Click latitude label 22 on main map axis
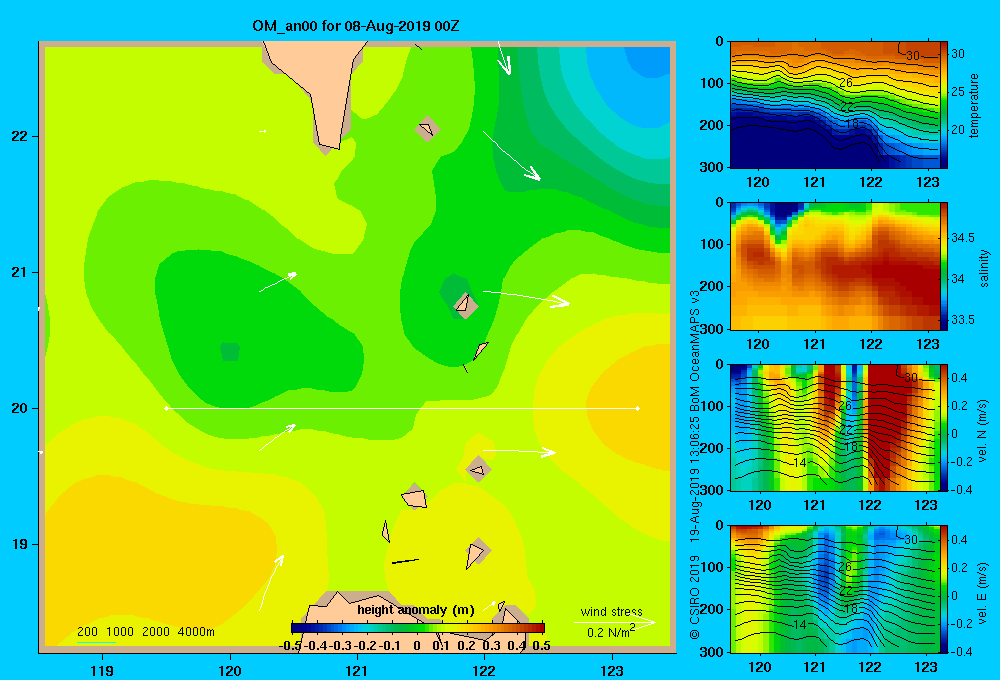 click(20, 137)
